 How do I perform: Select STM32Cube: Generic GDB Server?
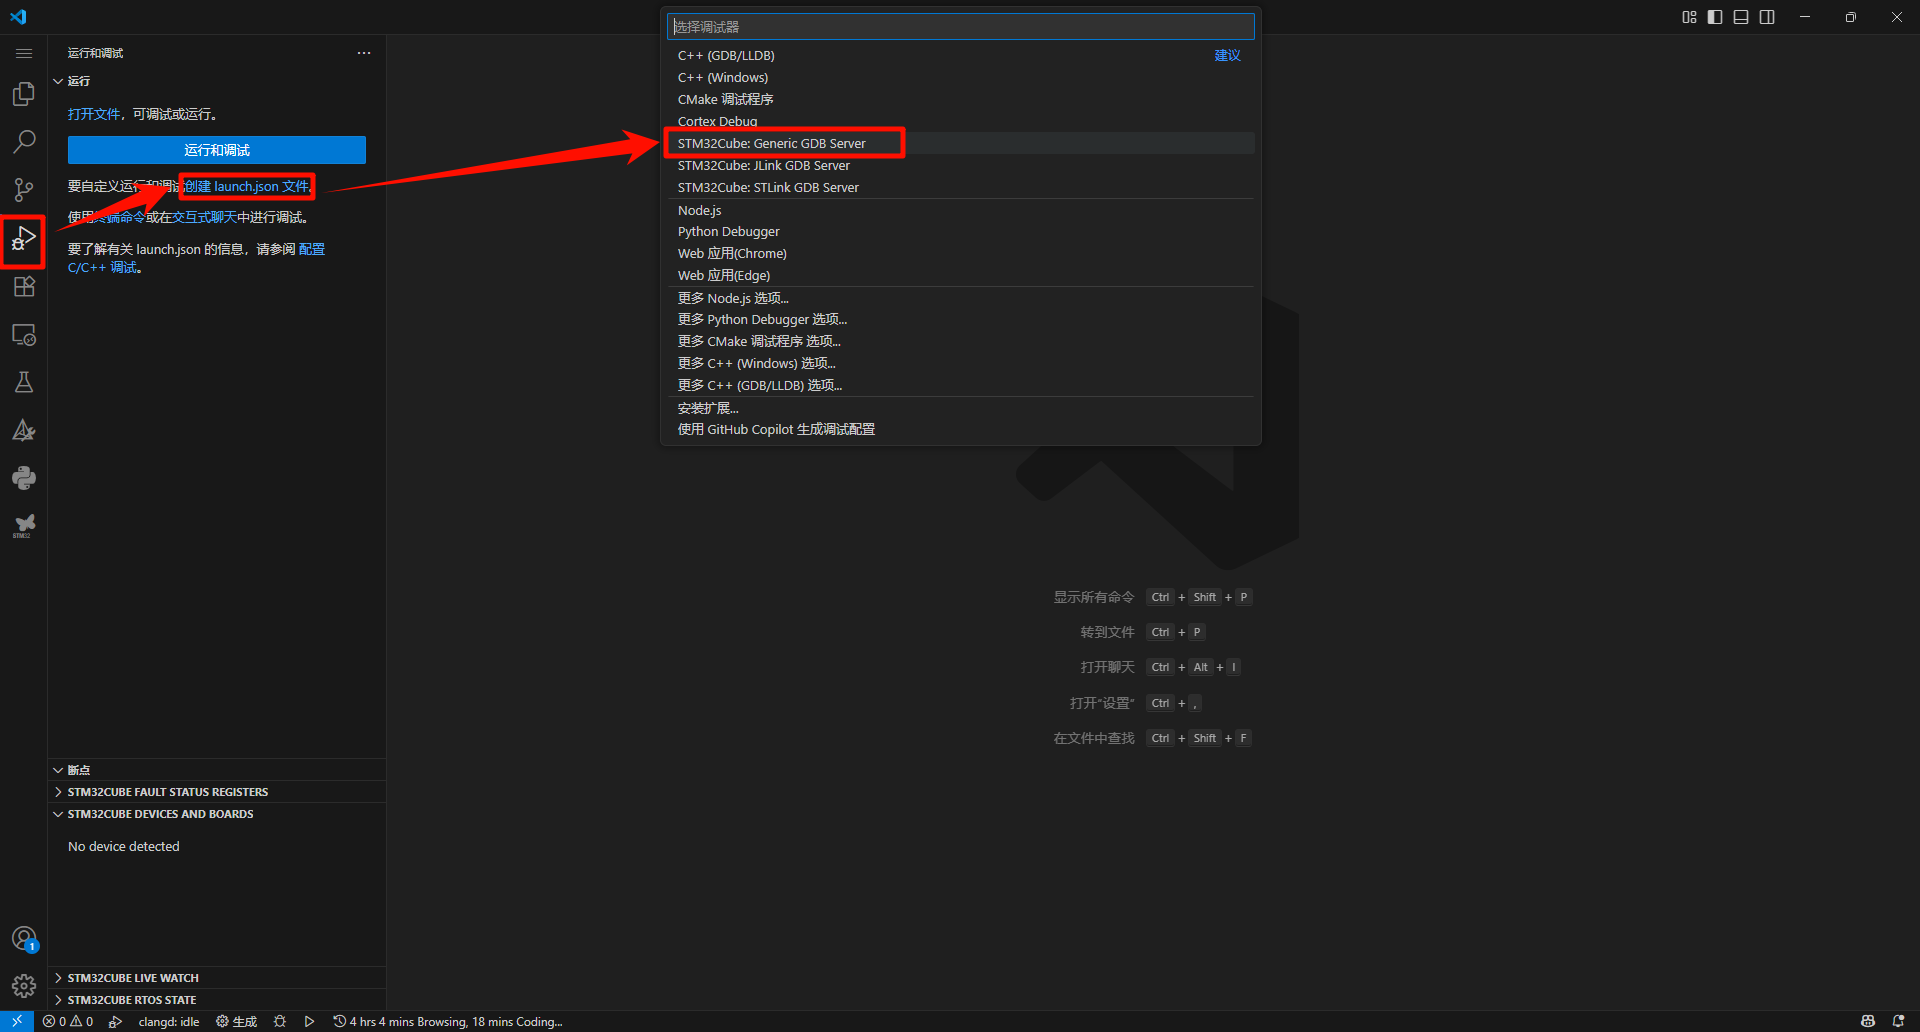click(960, 144)
